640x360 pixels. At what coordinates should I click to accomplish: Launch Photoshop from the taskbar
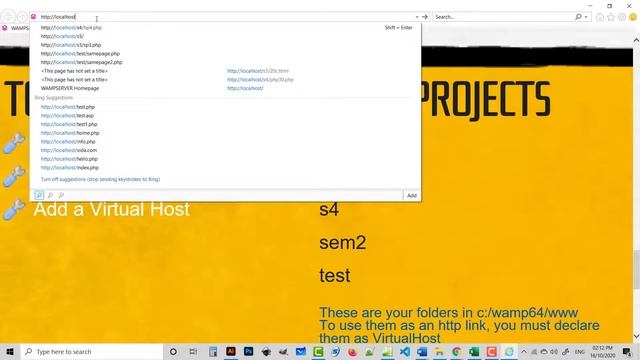(x=248, y=351)
